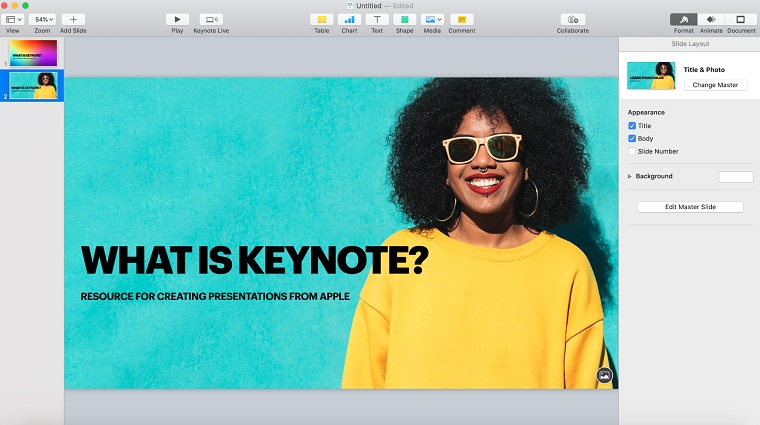Insert a table with Table icon

pos(321,19)
